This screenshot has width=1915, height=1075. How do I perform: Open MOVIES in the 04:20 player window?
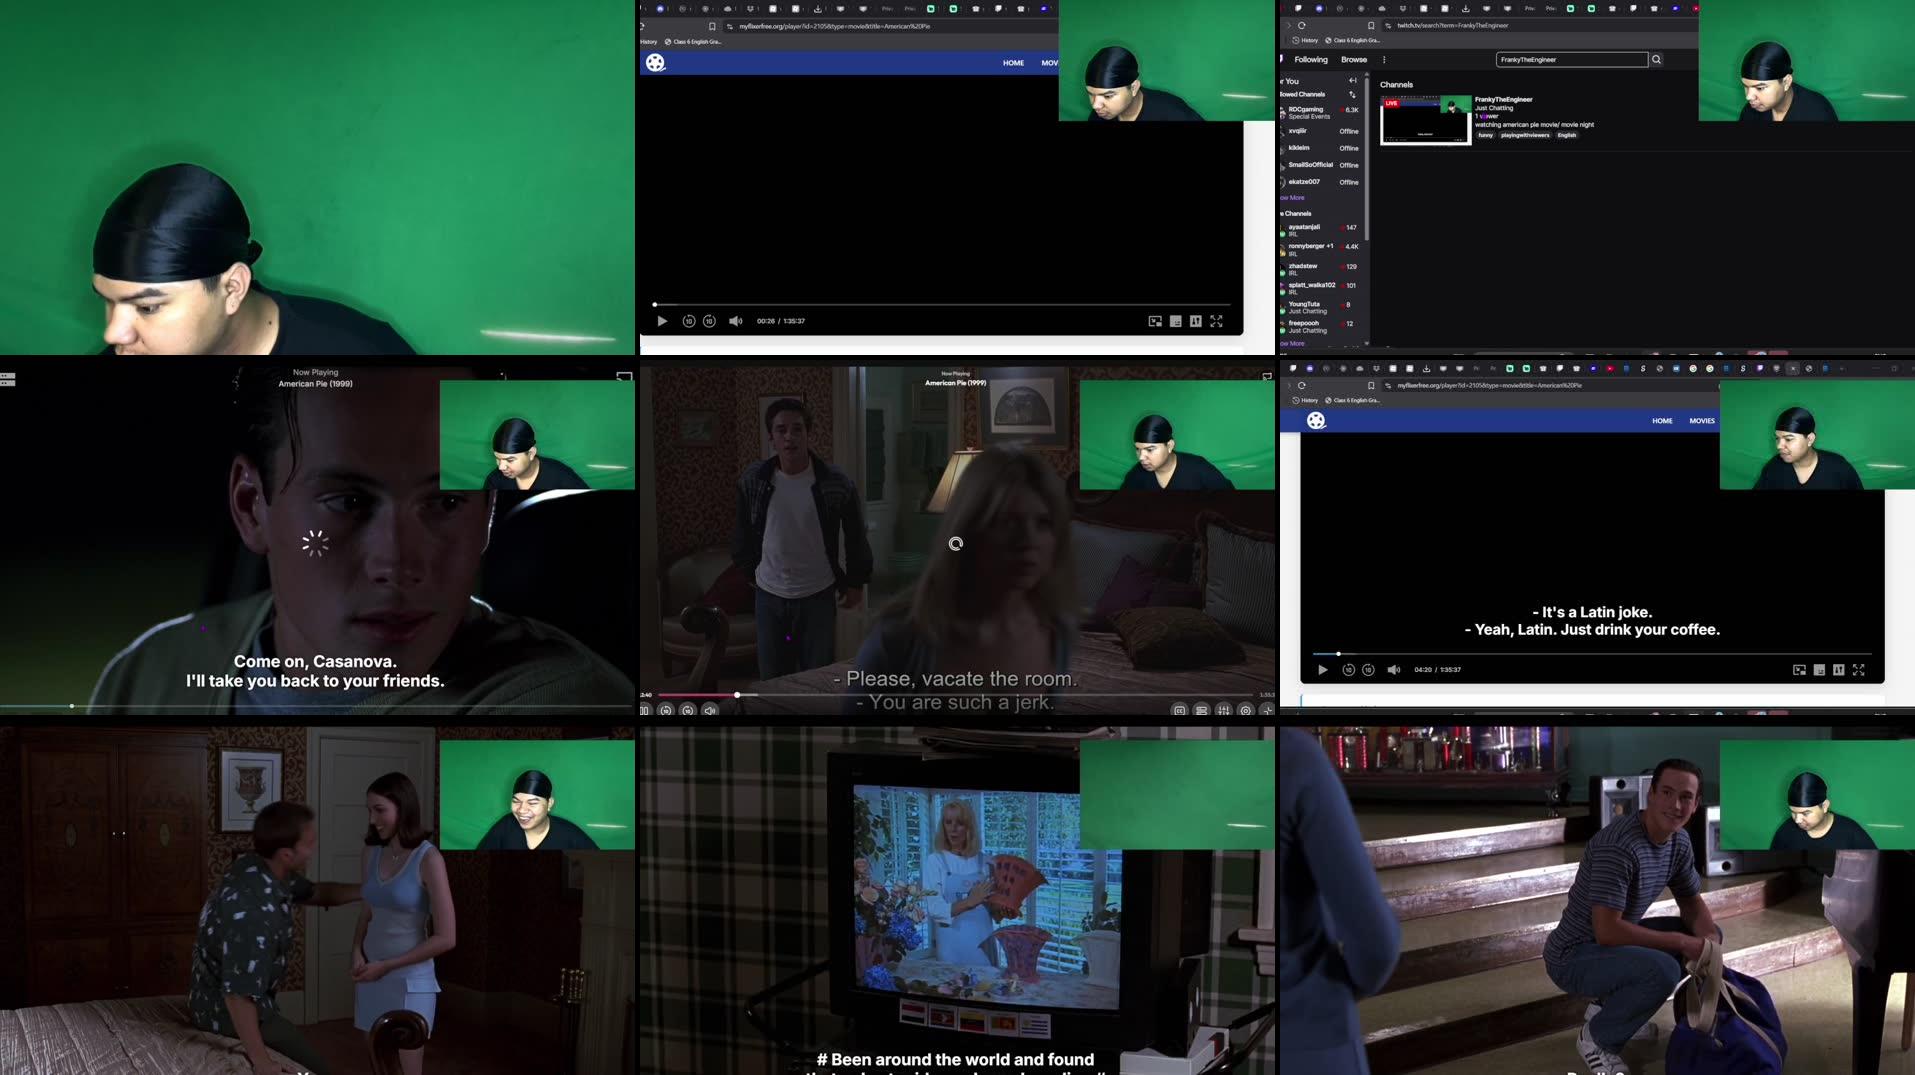(1702, 421)
